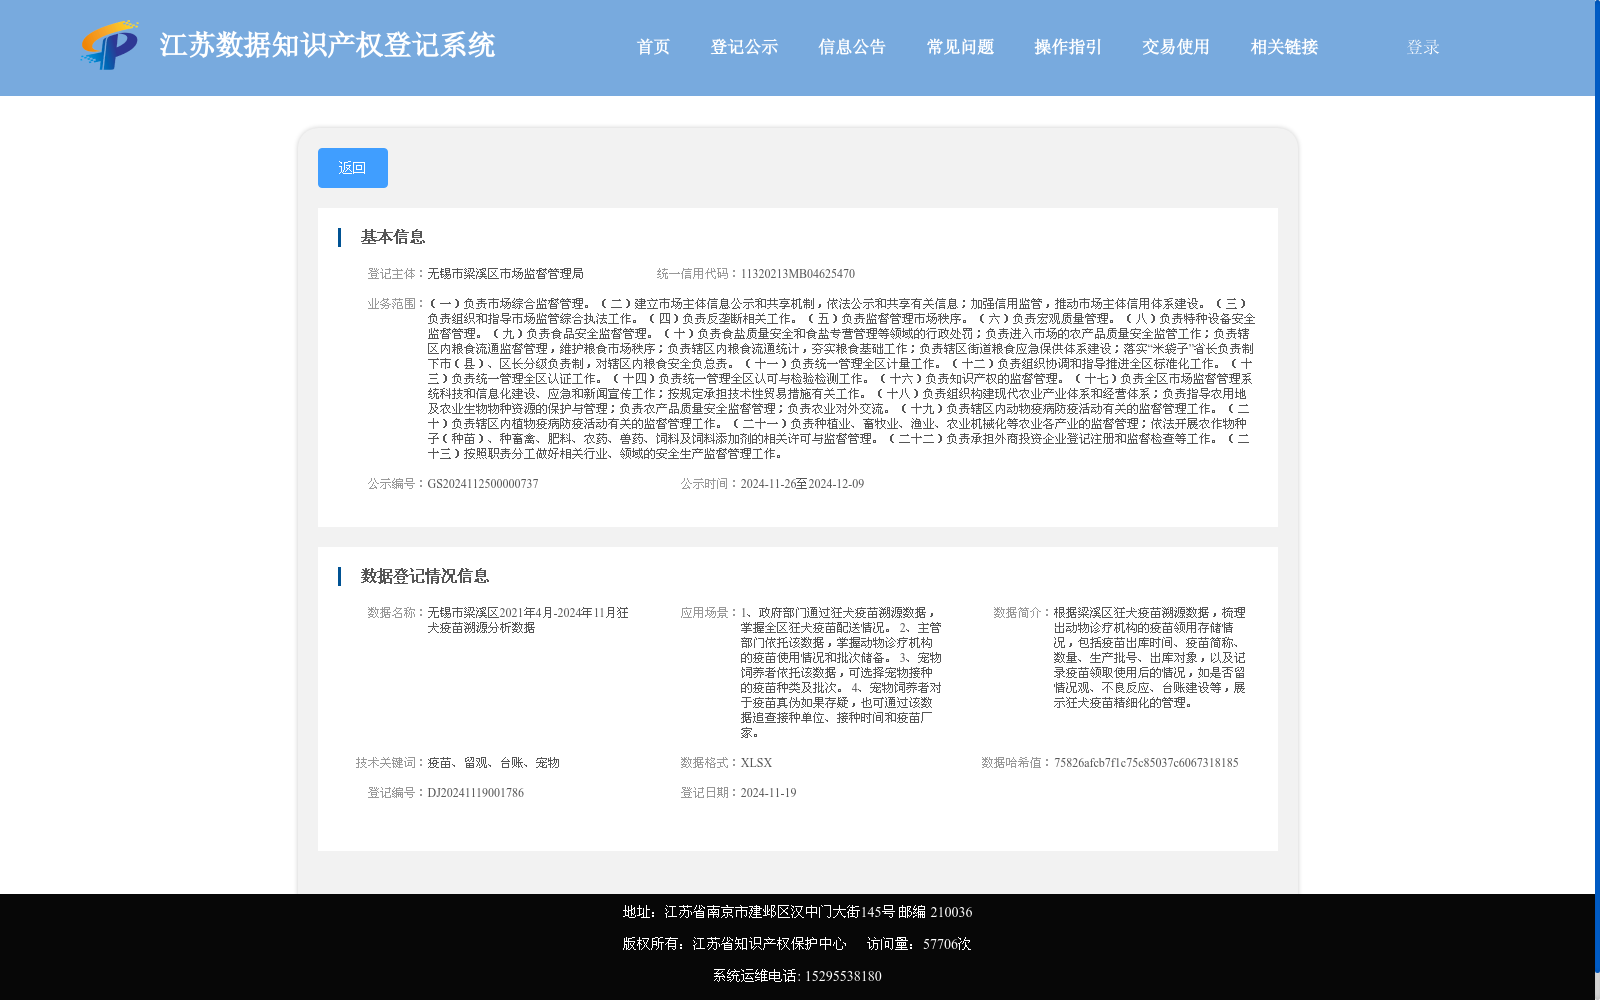This screenshot has height=1000, width=1600.
Task: Open the 交易使用 menu item
Action: pos(1176,47)
